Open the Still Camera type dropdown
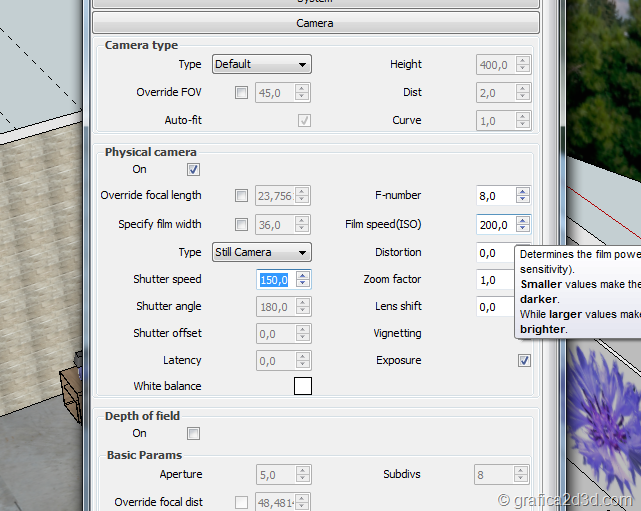Viewport: 641px width, 511px height. (262, 252)
